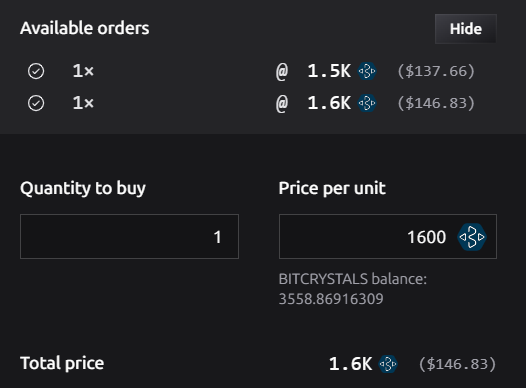Screen dimensions: 526x388
Task: Click the ($137.66) dollar value
Action: (x=436, y=71)
